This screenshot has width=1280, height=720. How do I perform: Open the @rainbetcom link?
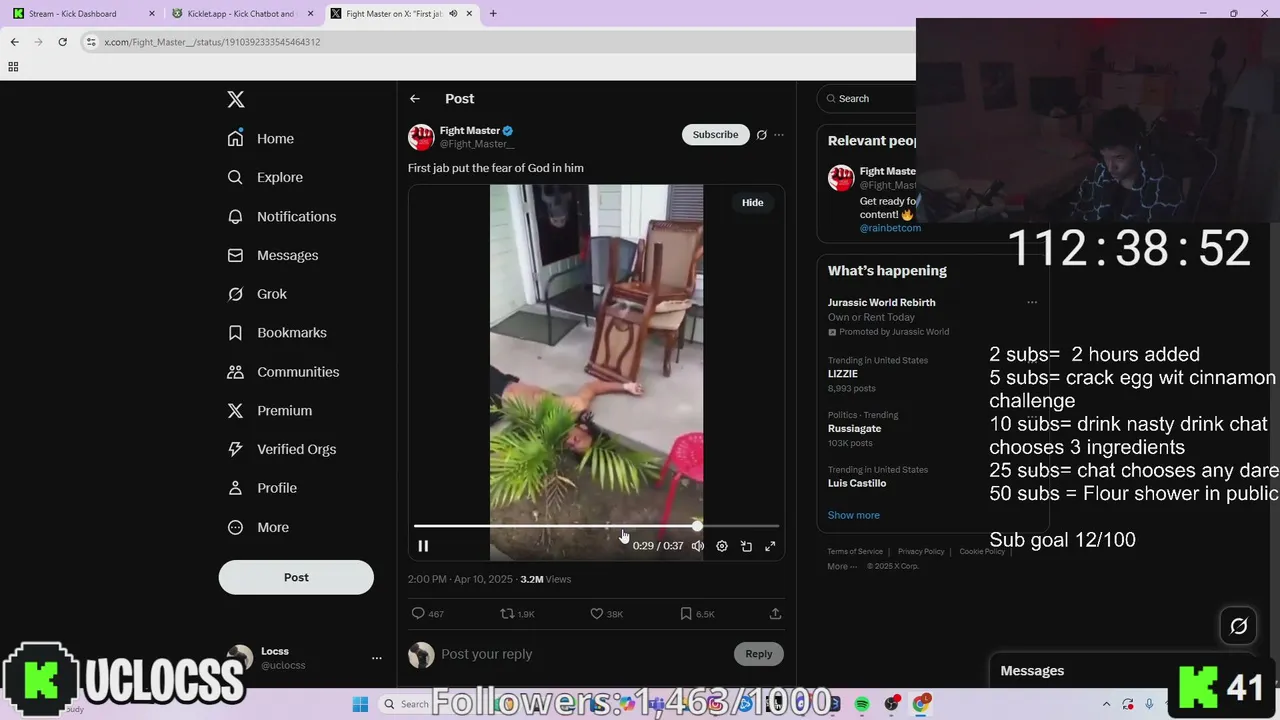[890, 228]
